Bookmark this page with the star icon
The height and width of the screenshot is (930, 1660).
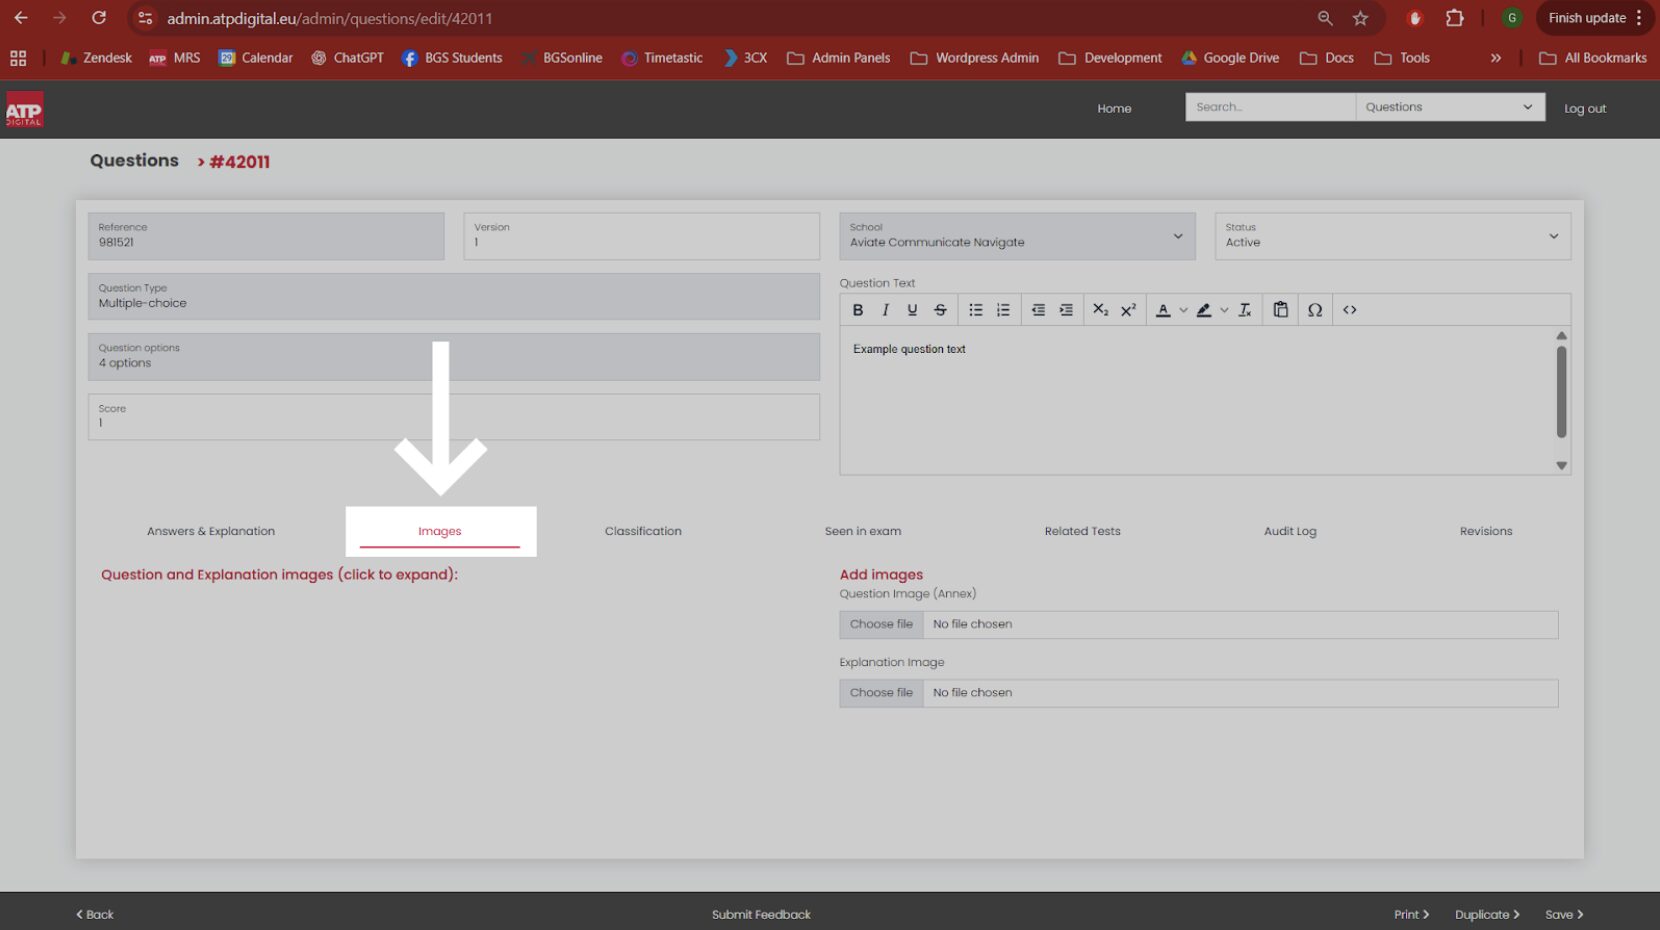point(1360,18)
